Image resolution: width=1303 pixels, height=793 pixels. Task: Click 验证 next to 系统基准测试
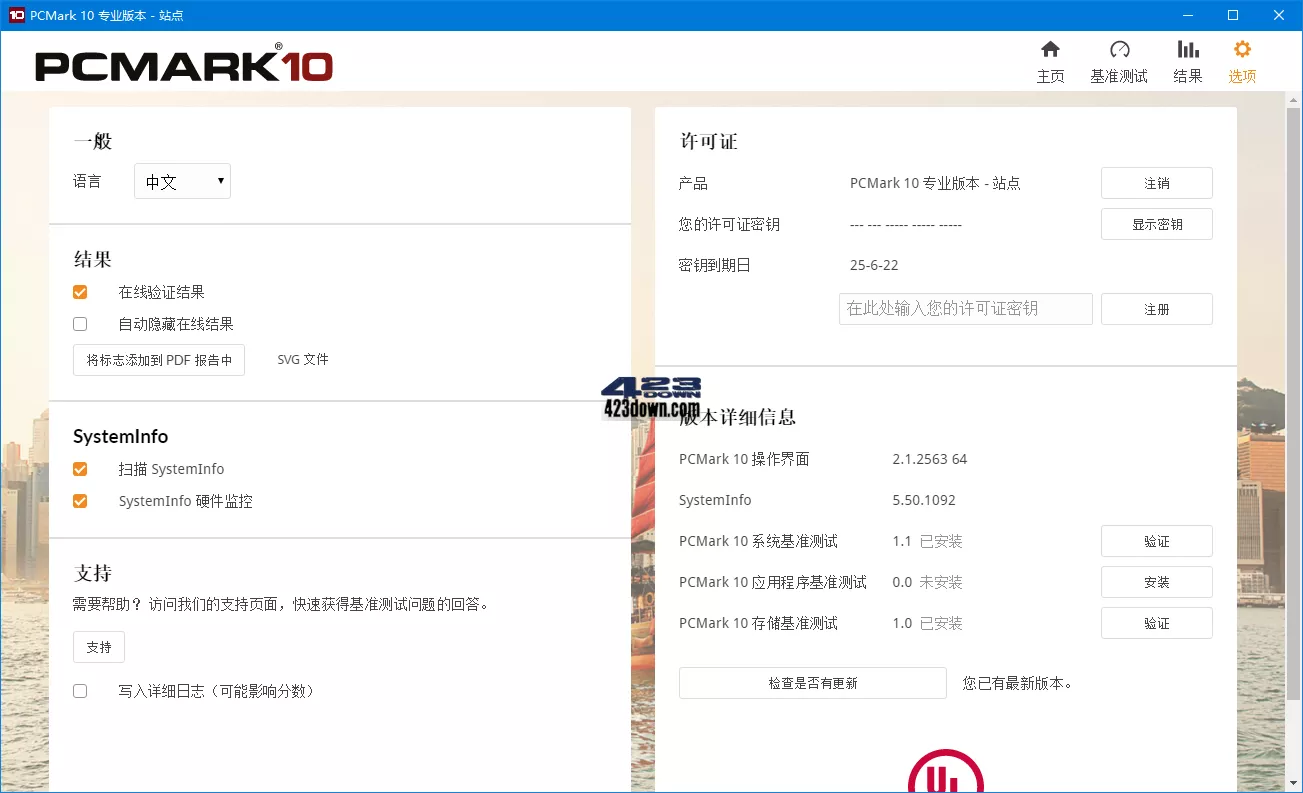coord(1156,541)
